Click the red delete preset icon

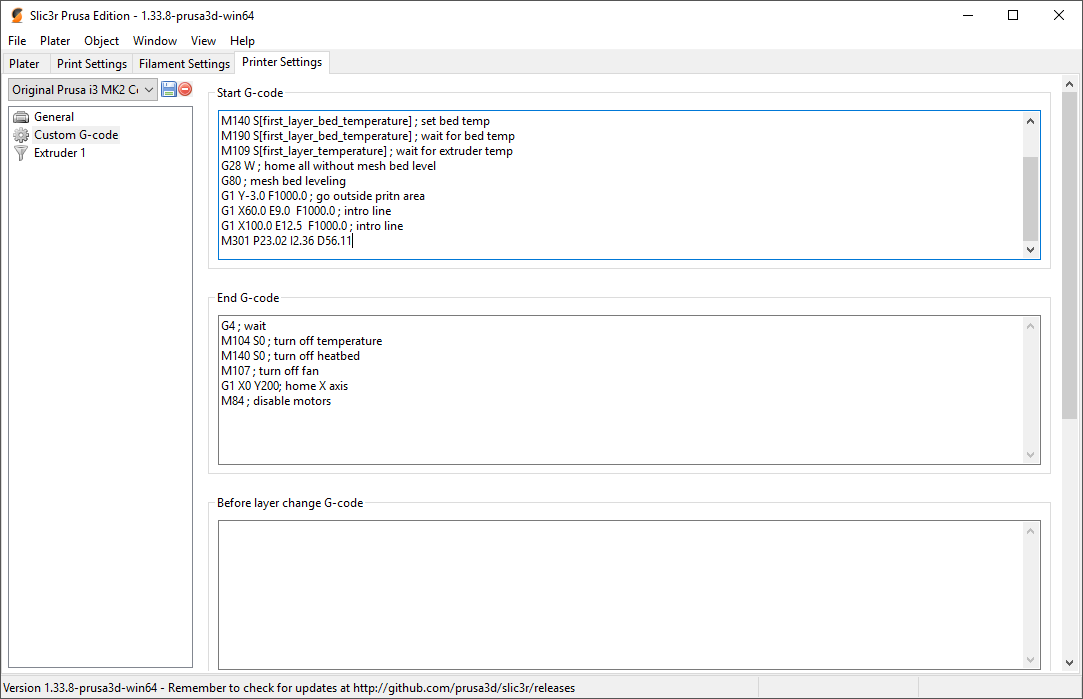click(x=185, y=90)
